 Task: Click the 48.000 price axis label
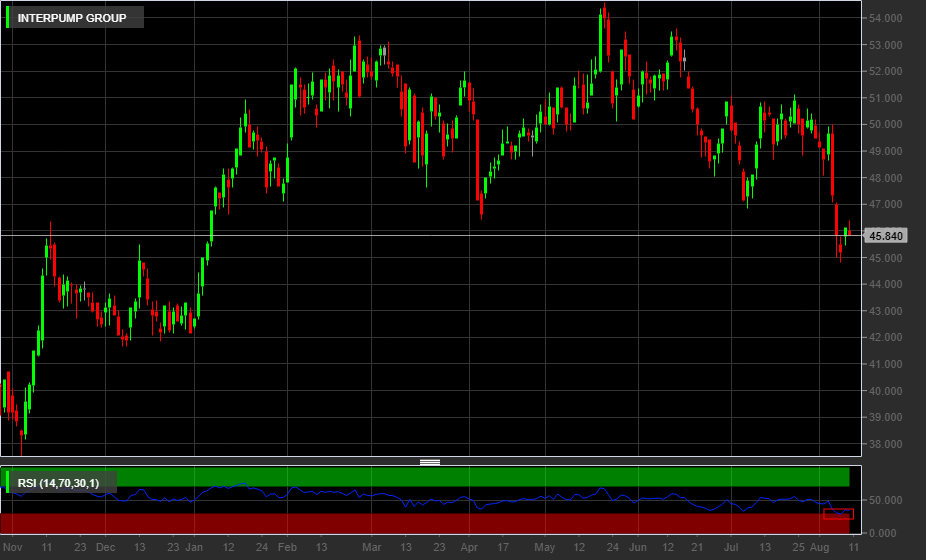click(885, 178)
